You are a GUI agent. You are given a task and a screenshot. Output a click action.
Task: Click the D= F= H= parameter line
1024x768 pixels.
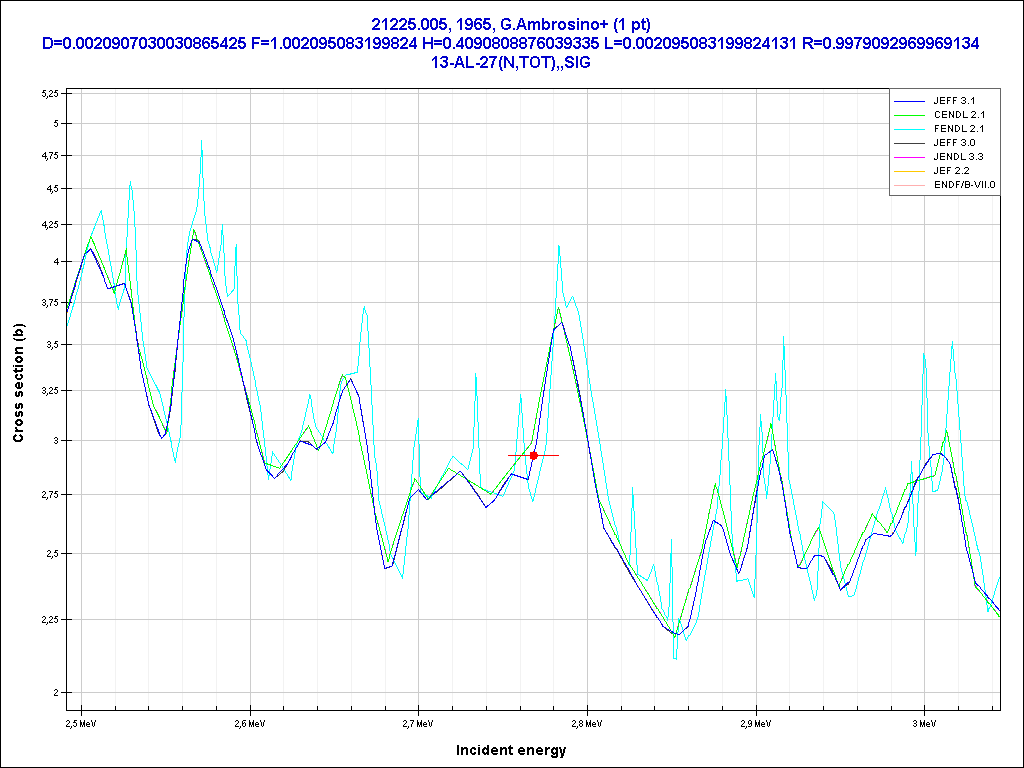pyautogui.click(x=511, y=43)
